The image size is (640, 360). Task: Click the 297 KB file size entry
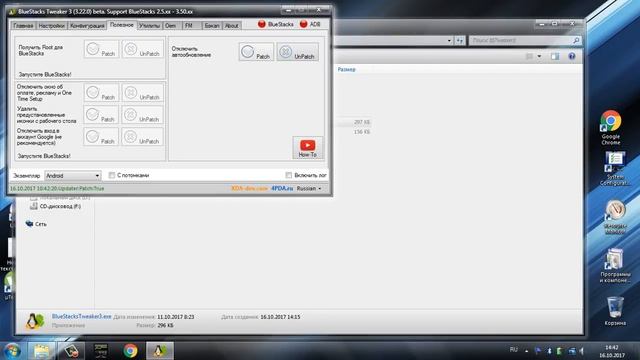(362, 122)
